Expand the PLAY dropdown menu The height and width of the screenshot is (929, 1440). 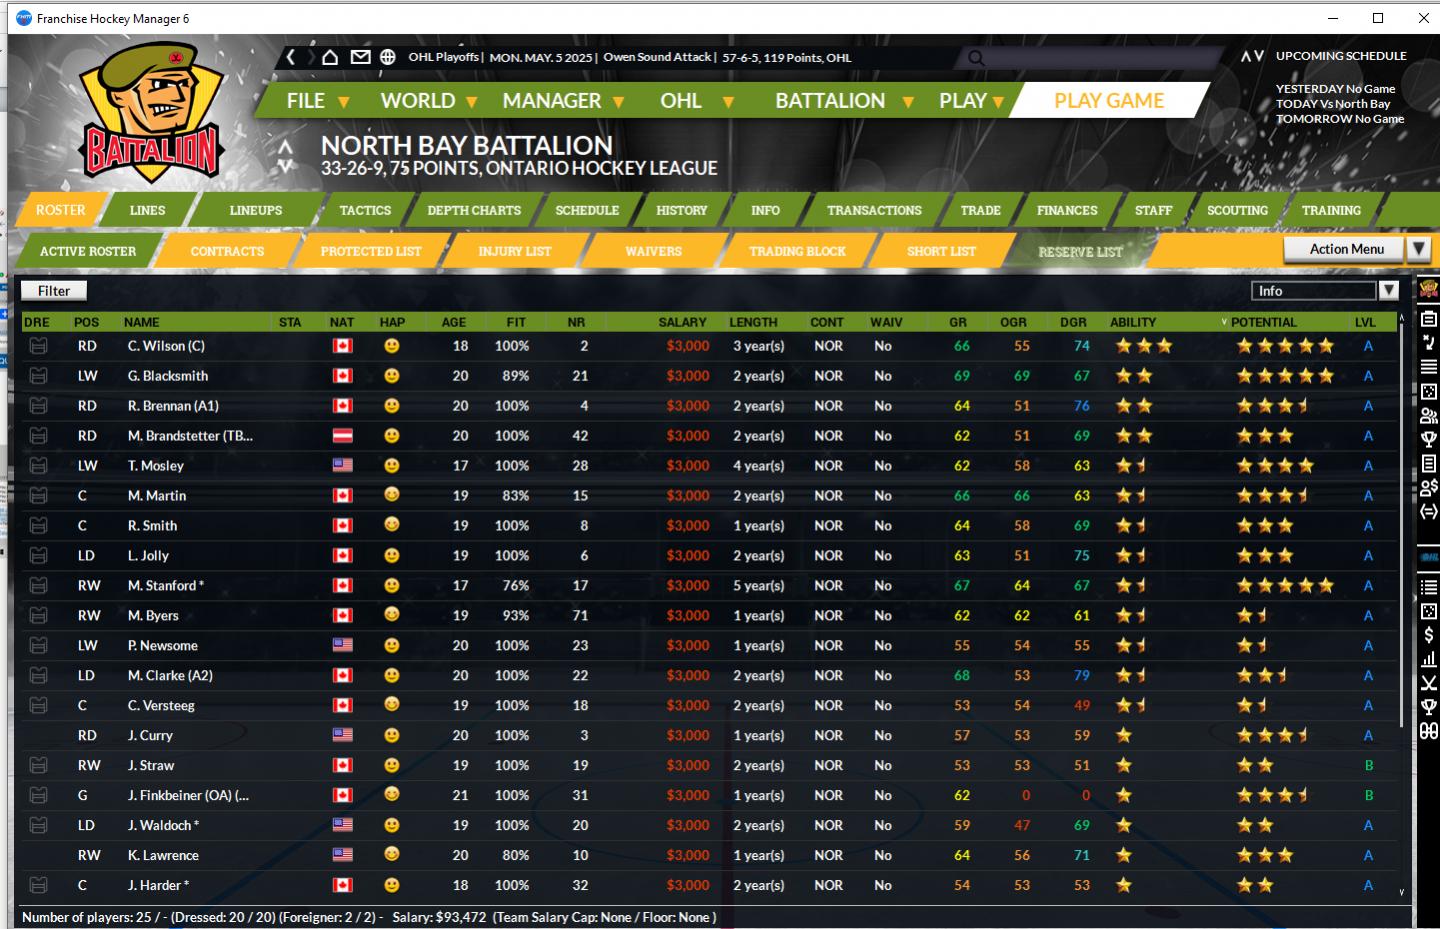point(970,101)
